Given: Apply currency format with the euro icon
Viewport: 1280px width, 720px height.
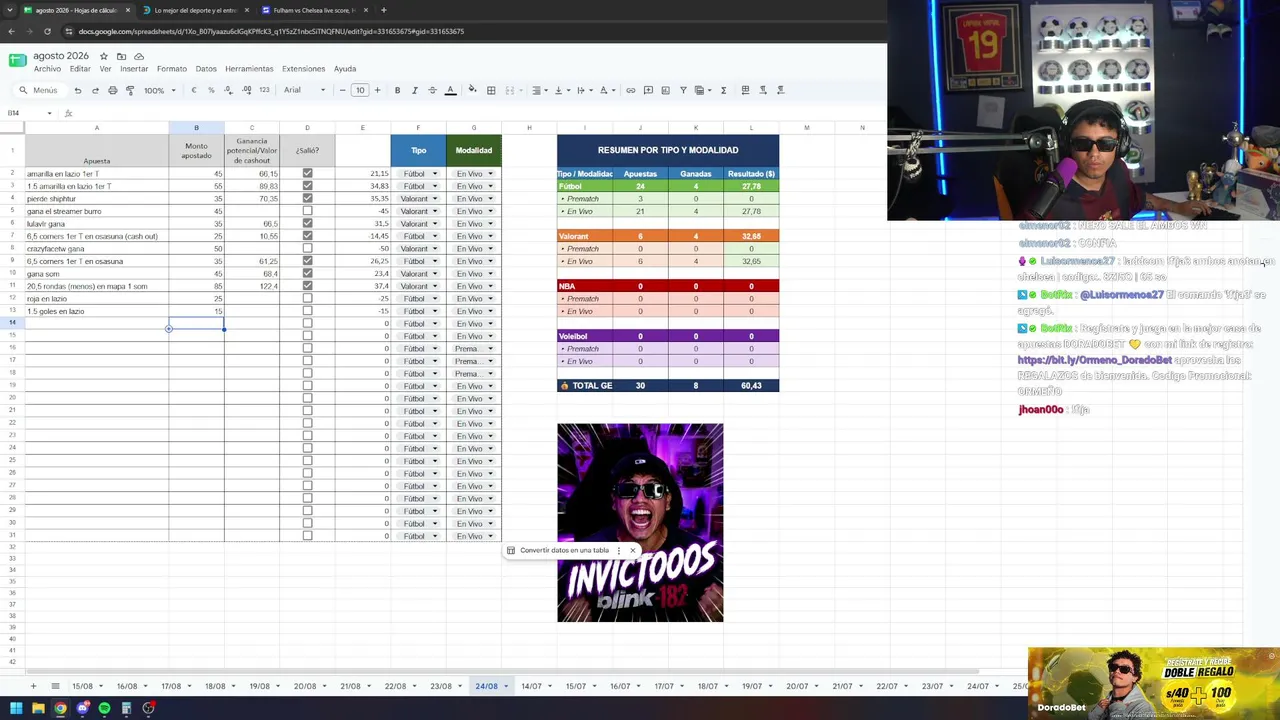Looking at the screenshot, I should pyautogui.click(x=194, y=90).
